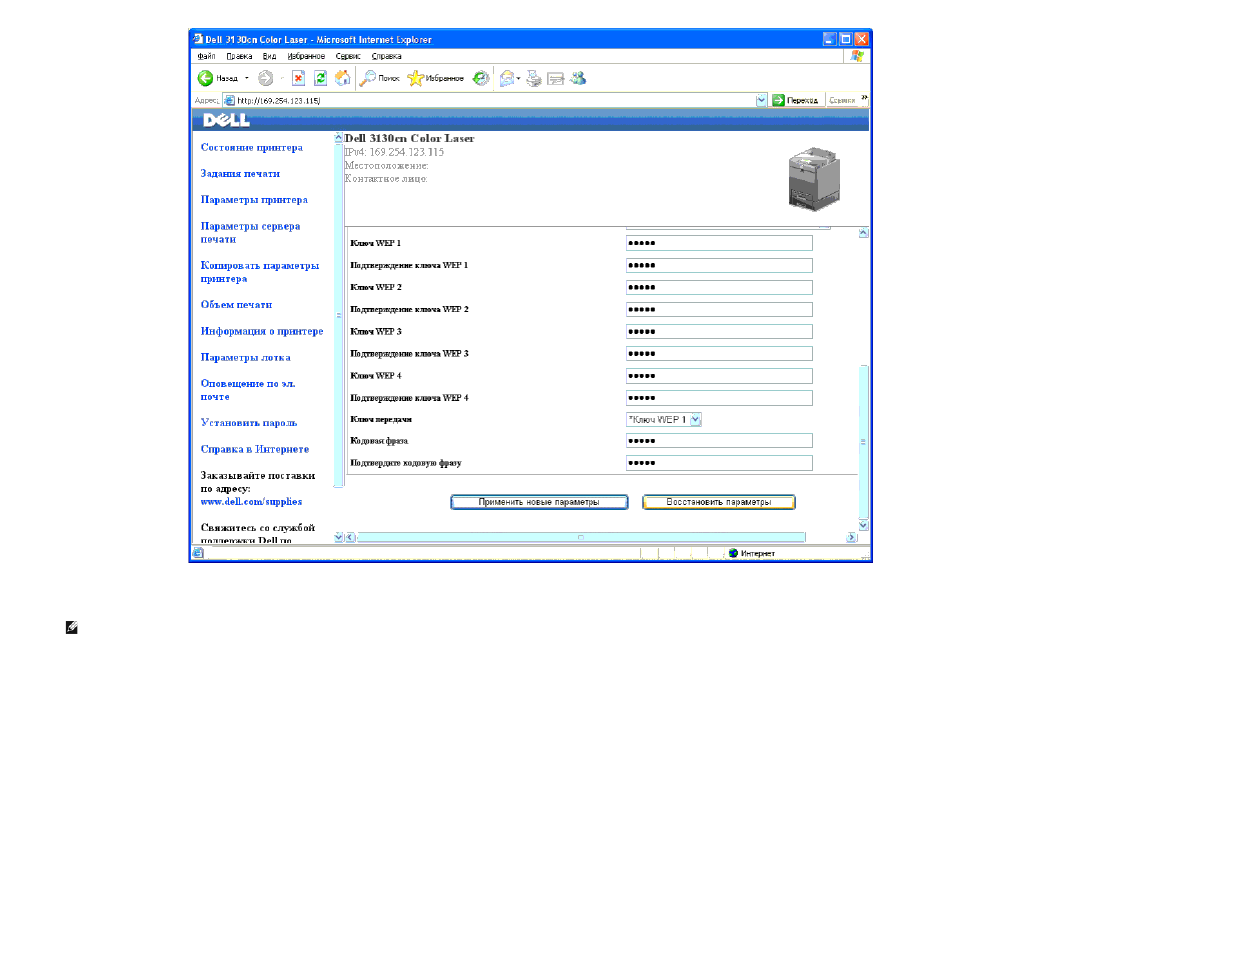Click the settings pane scroll up arrow

(x=863, y=233)
